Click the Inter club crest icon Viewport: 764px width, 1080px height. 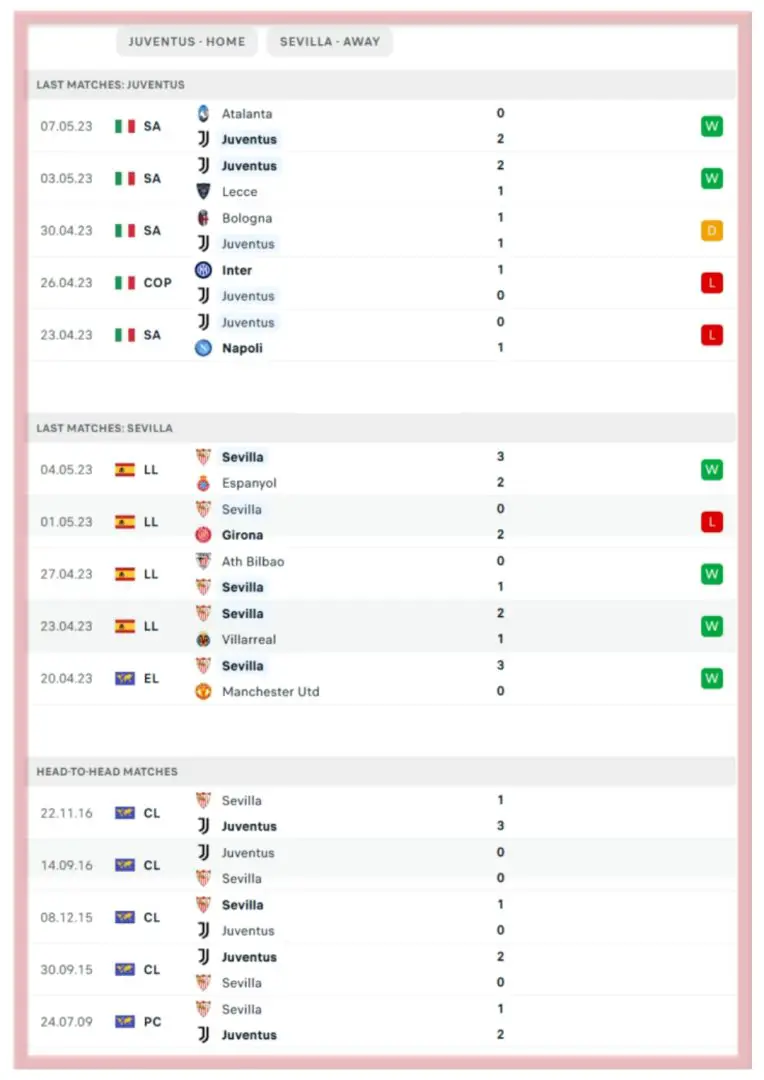[203, 270]
